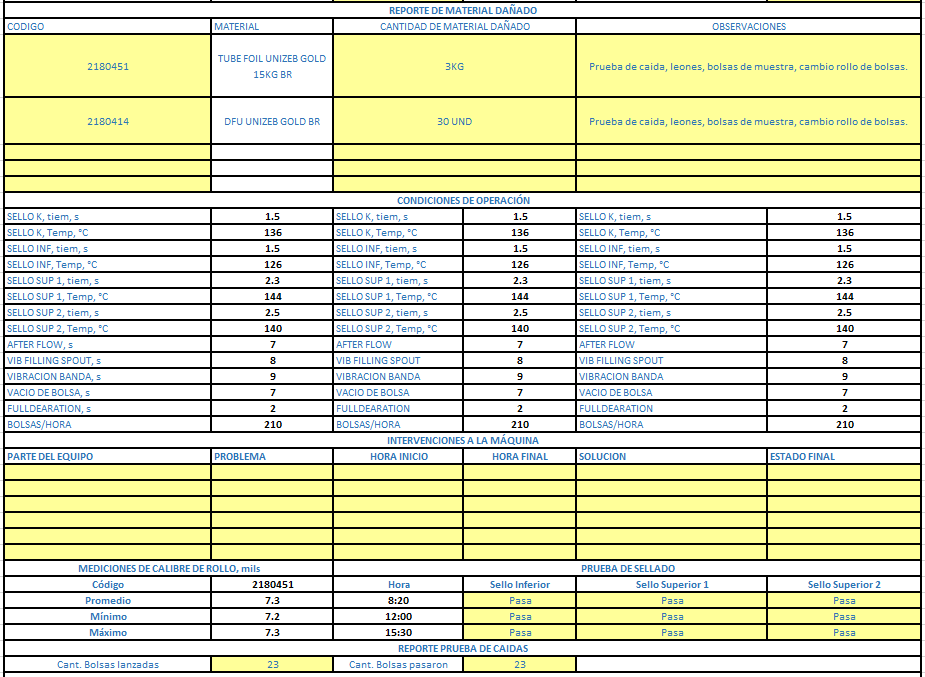Click the 'PARTE DEL EQUIPO' column header
This screenshot has height=677, width=925.
[x=107, y=456]
